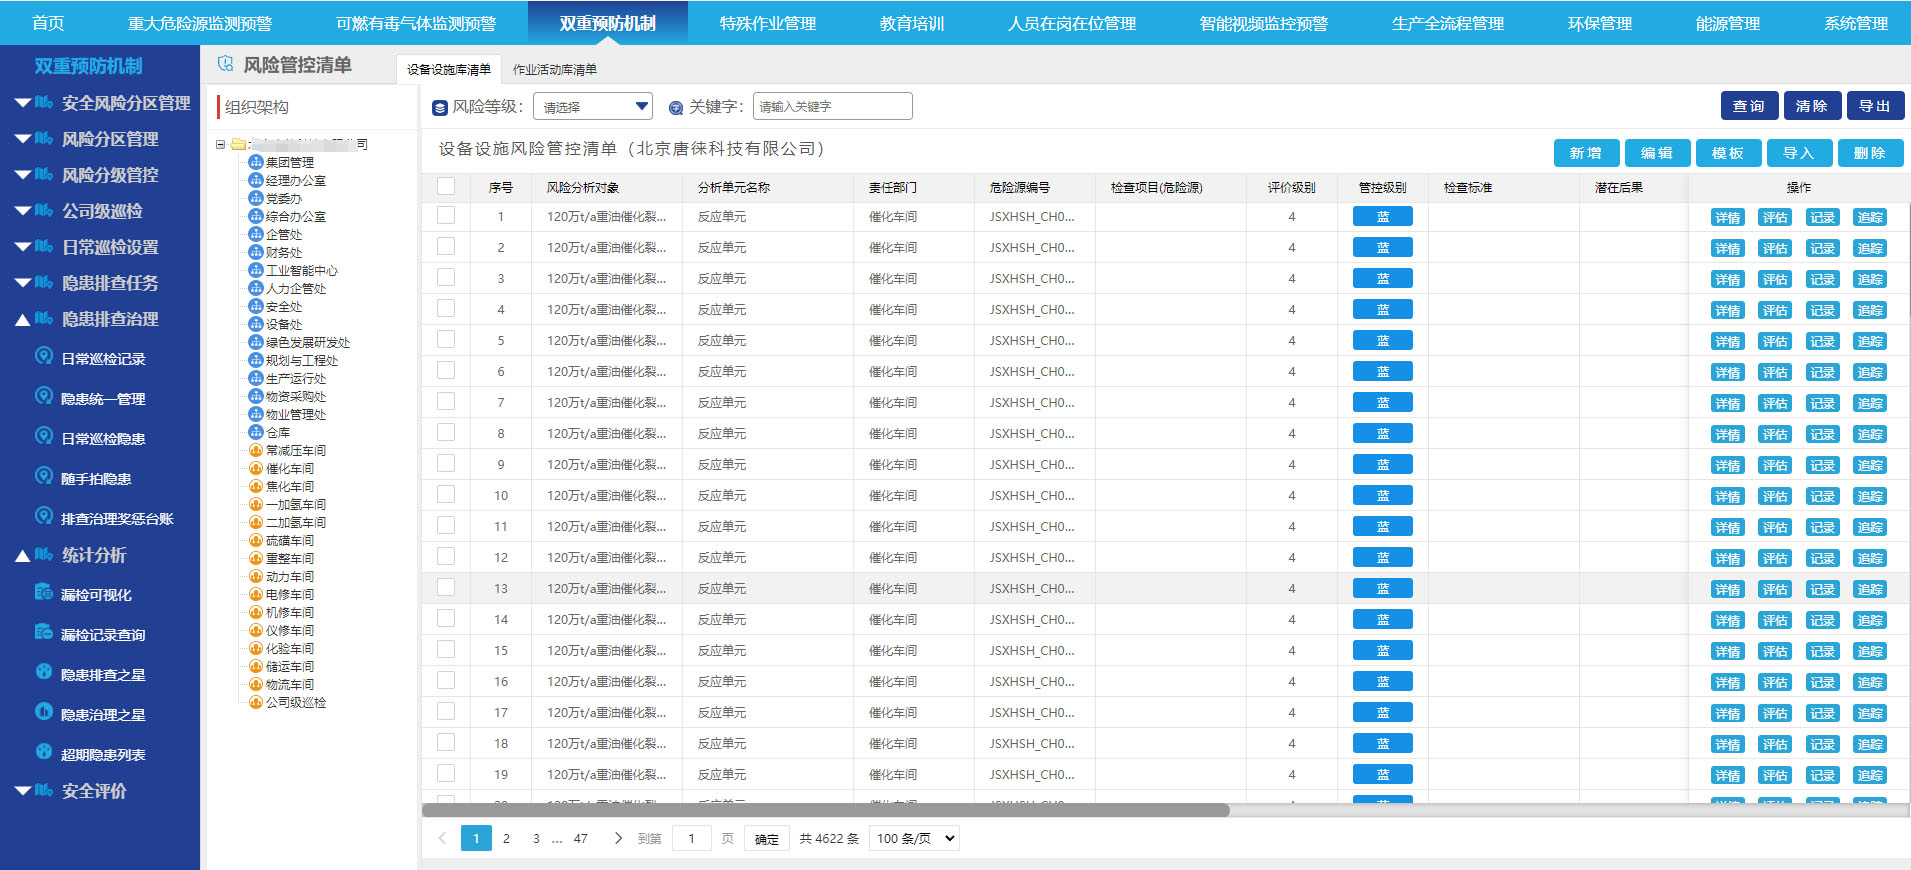The width and height of the screenshot is (1911, 870).
Task: Go to next page arrow
Action: point(618,838)
